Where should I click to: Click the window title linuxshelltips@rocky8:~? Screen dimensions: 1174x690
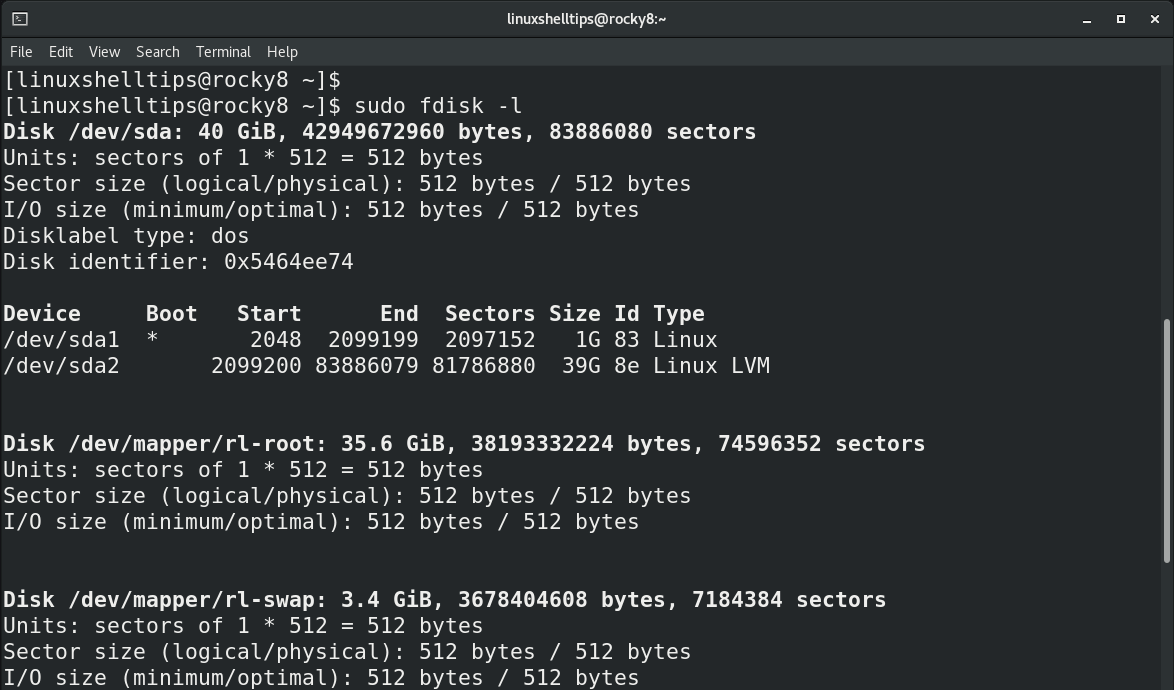586,19
